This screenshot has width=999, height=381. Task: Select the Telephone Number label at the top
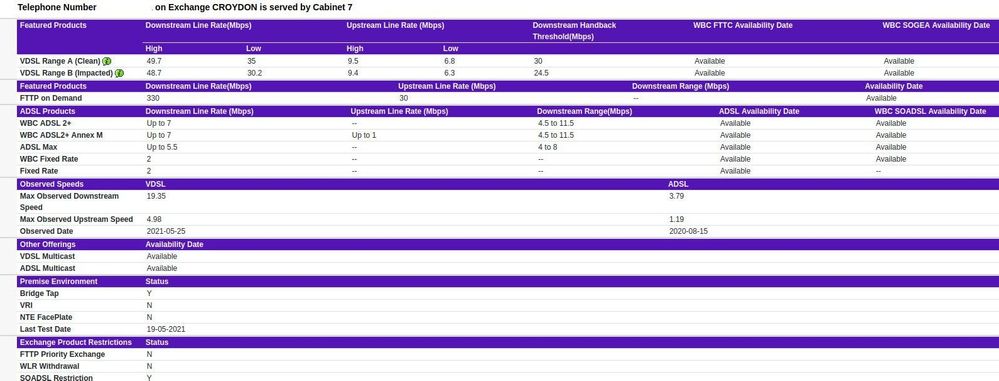tap(57, 8)
